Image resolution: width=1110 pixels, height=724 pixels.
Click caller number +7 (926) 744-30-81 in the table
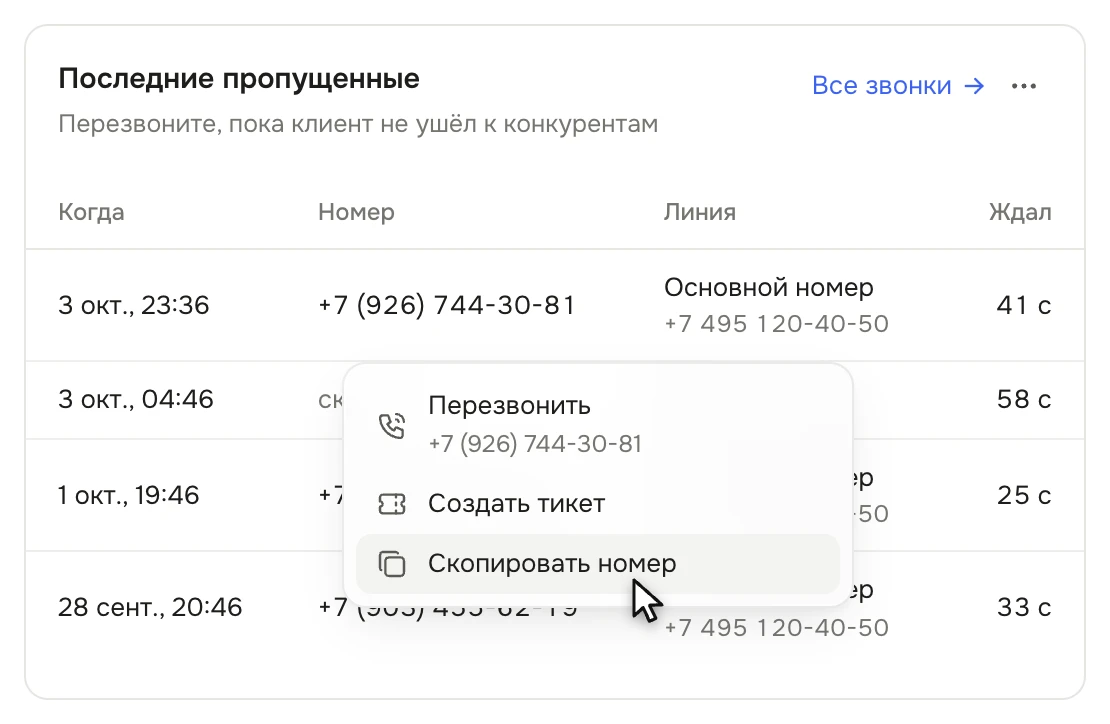(x=447, y=306)
